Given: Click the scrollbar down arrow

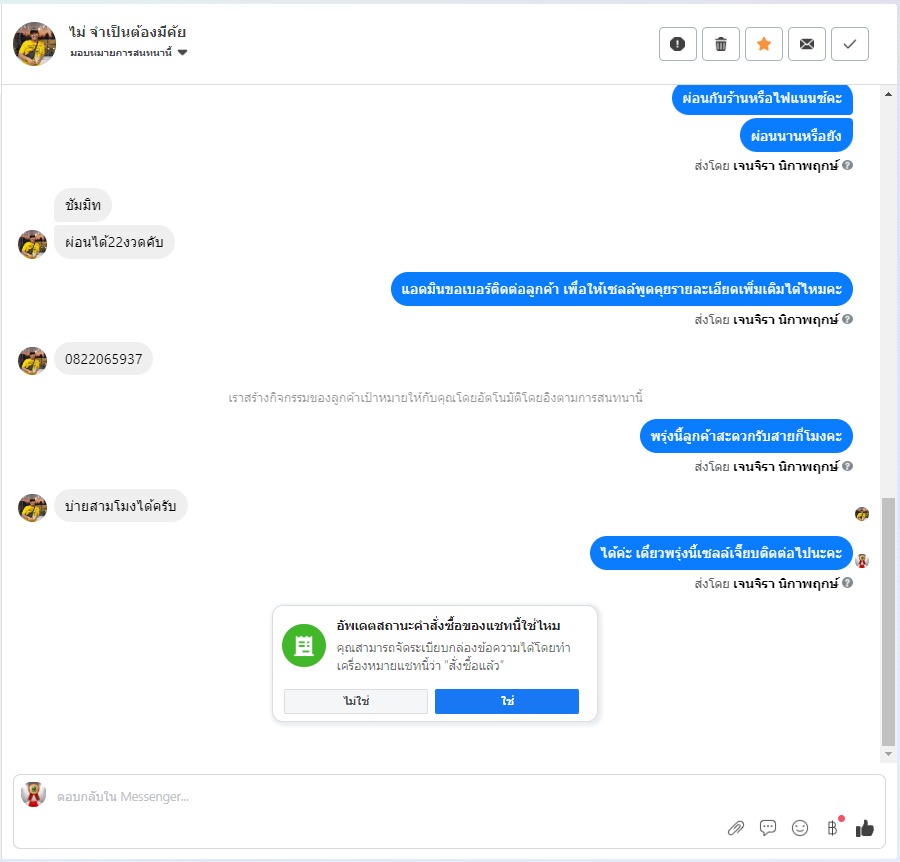Looking at the screenshot, I should click(x=888, y=754).
